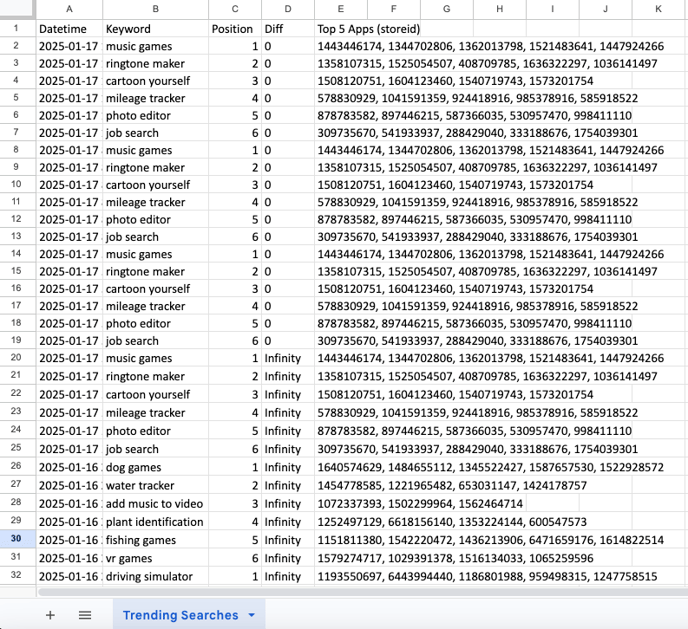Viewport: 688px width, 629px height.
Task: Click 'Infinity' Diff cell in row 20
Action: (x=288, y=358)
